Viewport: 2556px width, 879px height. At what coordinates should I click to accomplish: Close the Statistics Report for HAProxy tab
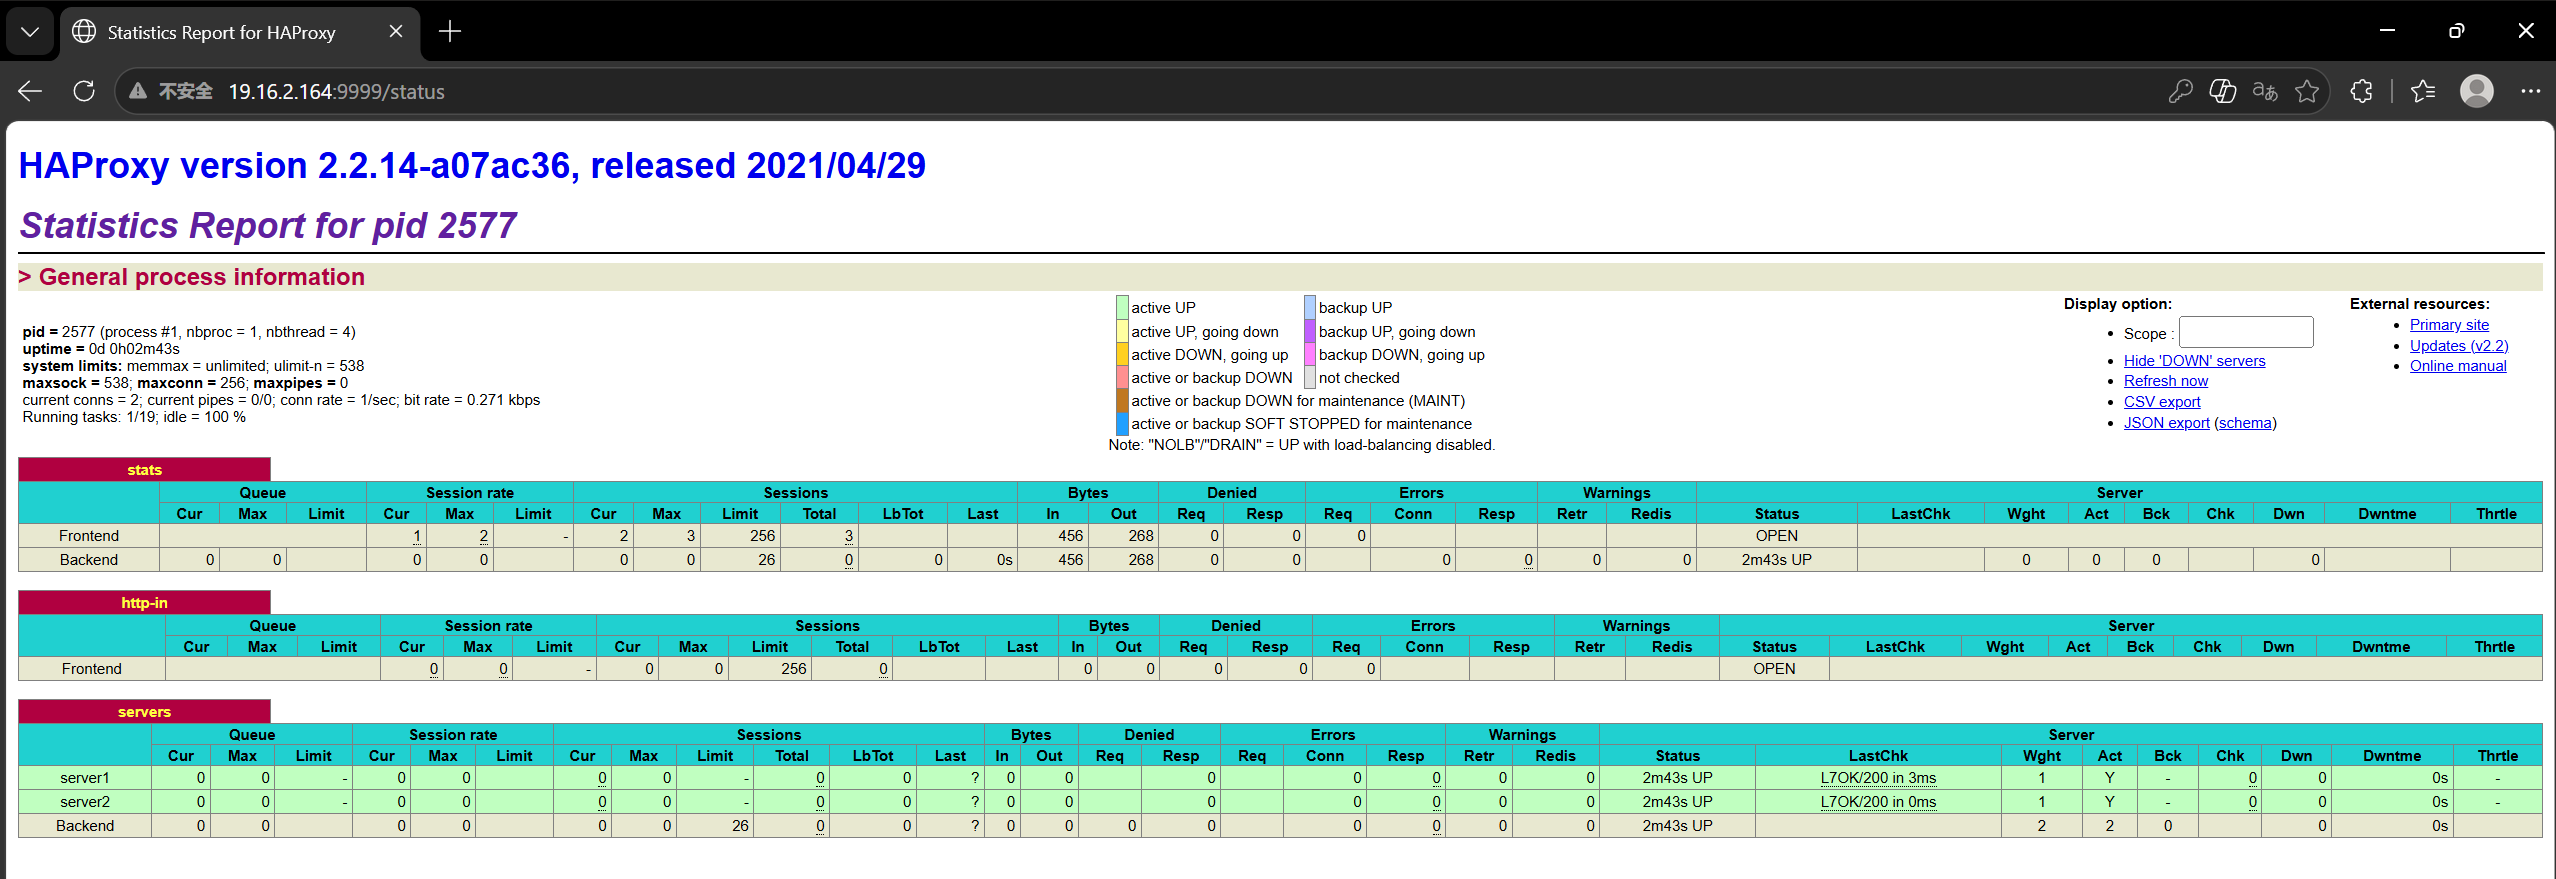396,32
